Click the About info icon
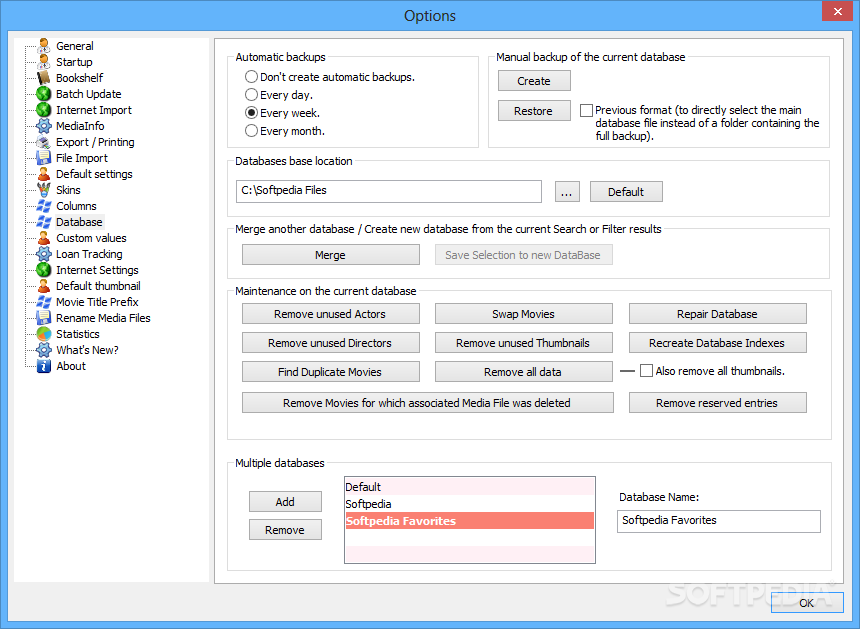860x629 pixels. 44,366
